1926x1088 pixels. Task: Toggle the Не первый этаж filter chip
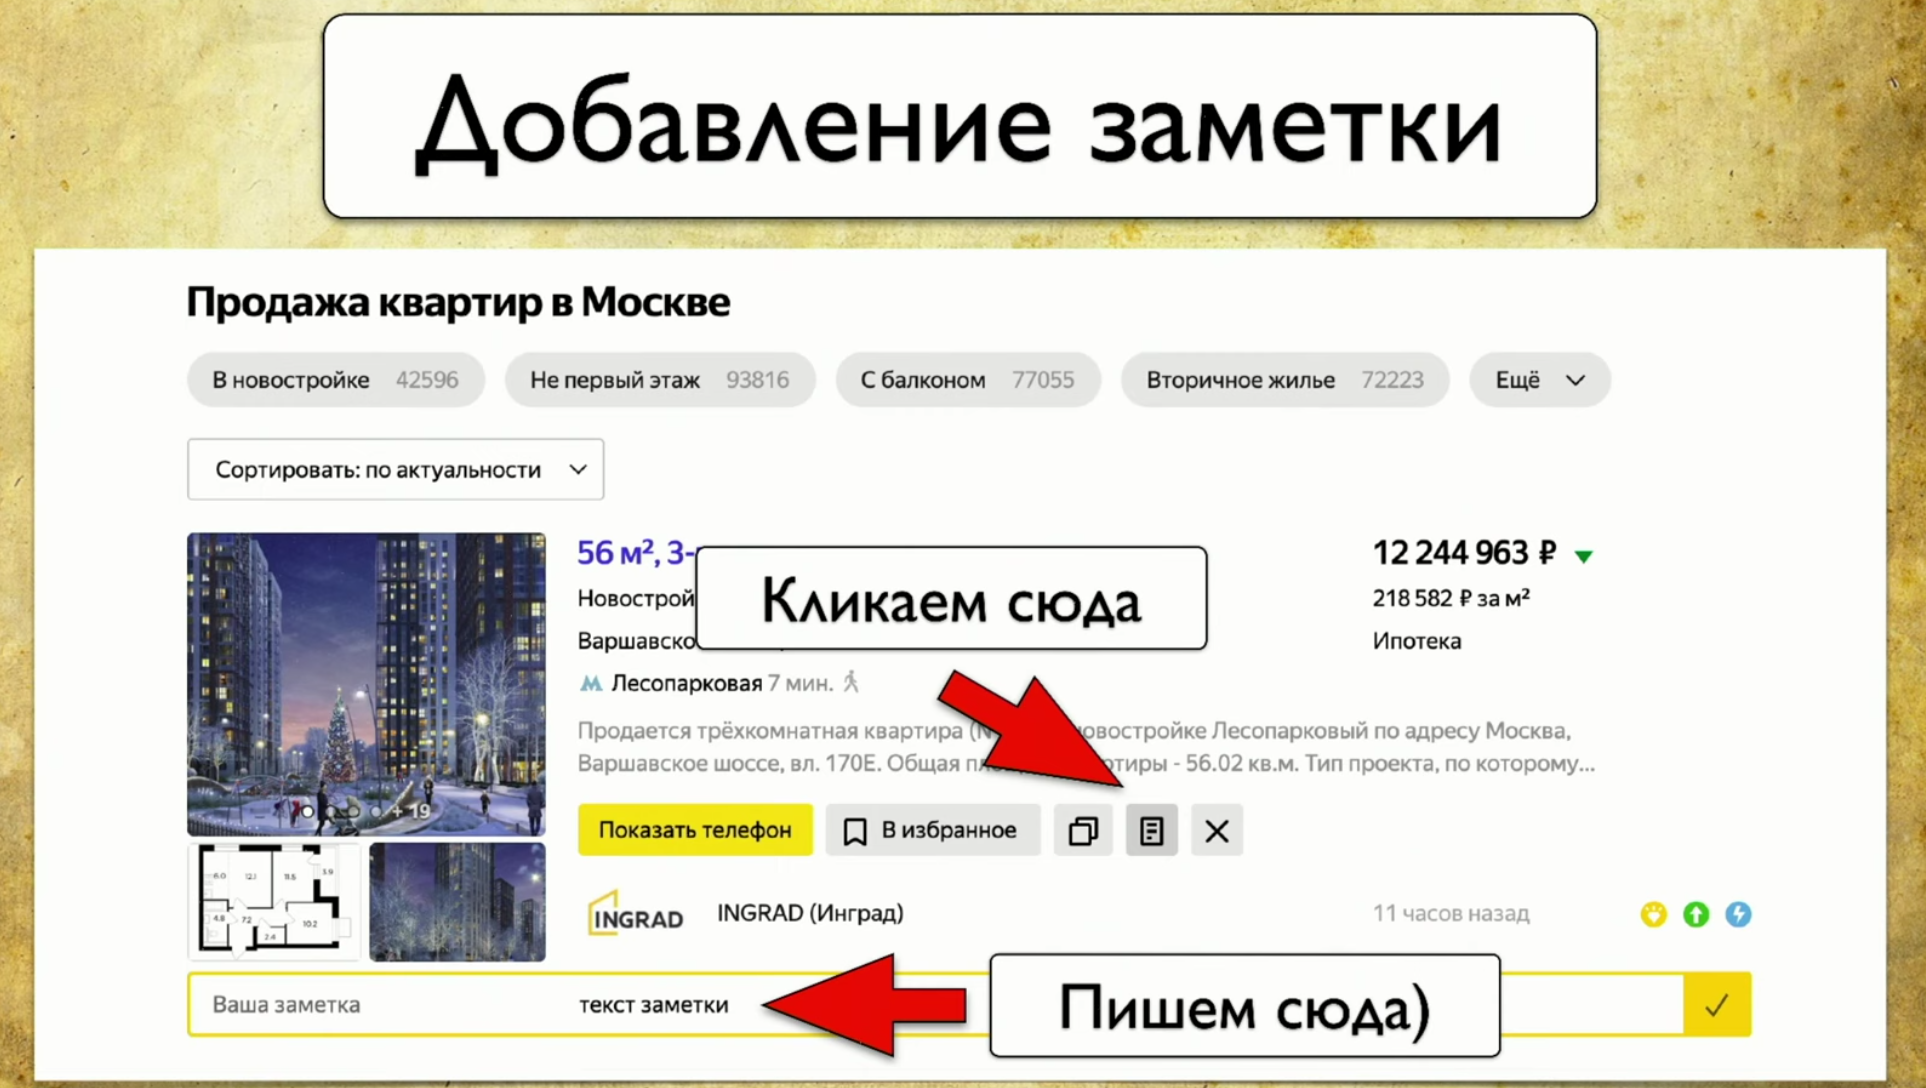tap(659, 380)
